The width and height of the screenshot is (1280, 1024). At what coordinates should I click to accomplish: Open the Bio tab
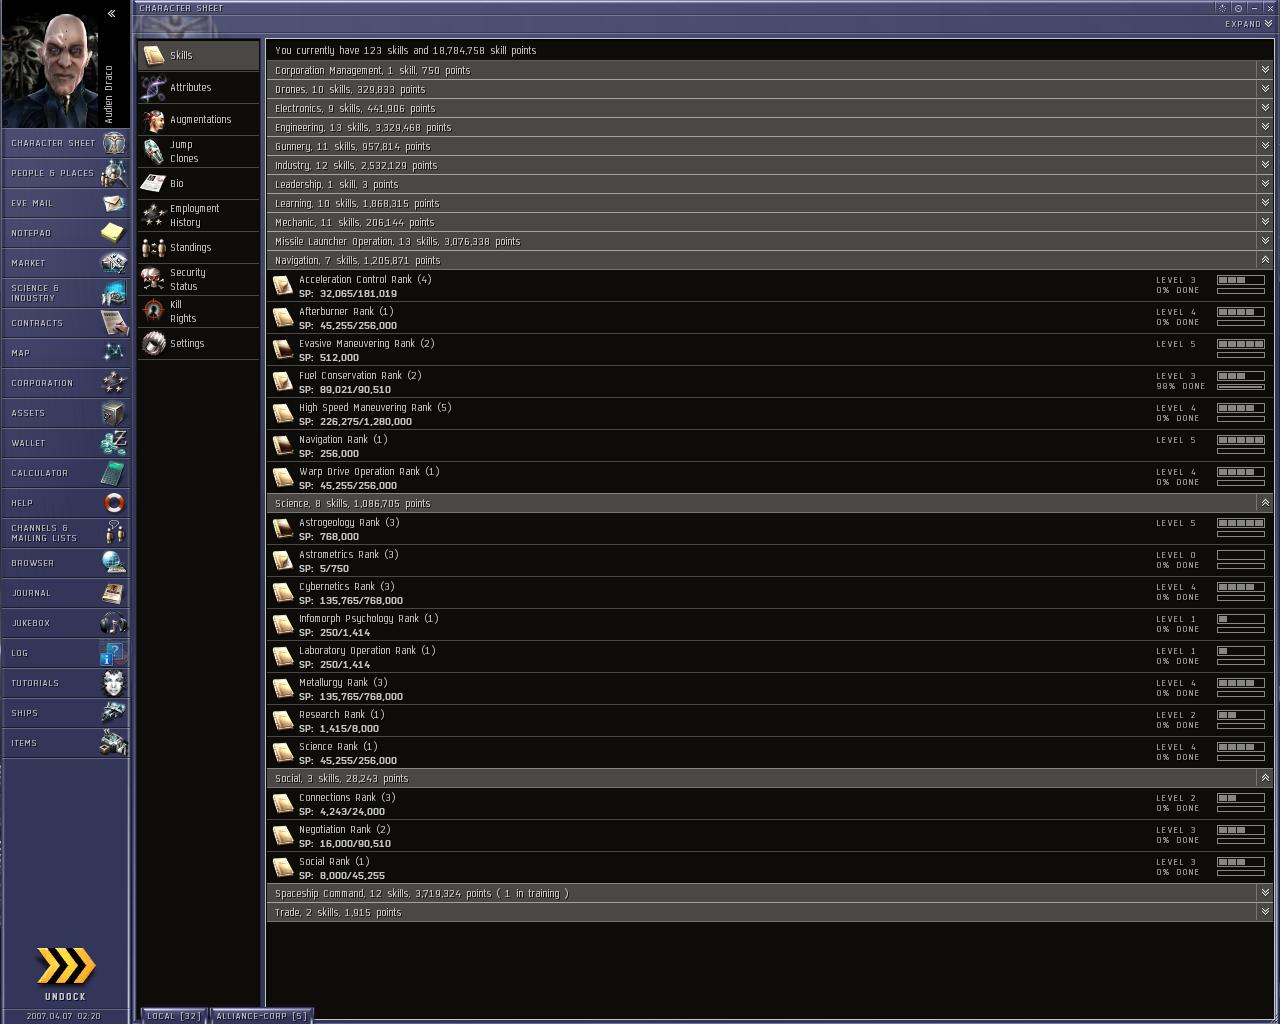tap(198, 183)
